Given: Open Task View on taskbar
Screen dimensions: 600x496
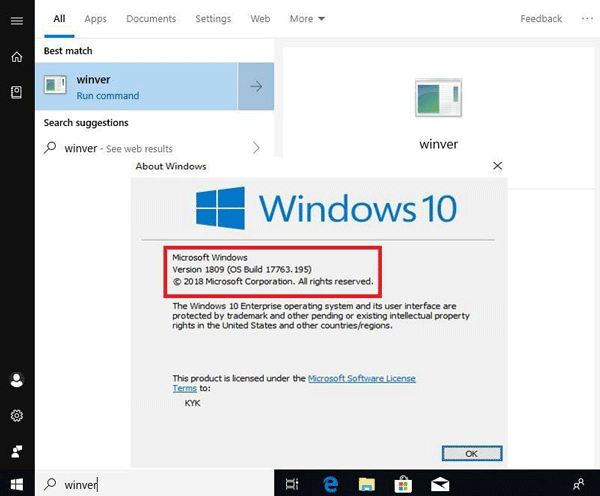Looking at the screenshot, I should click(x=292, y=484).
